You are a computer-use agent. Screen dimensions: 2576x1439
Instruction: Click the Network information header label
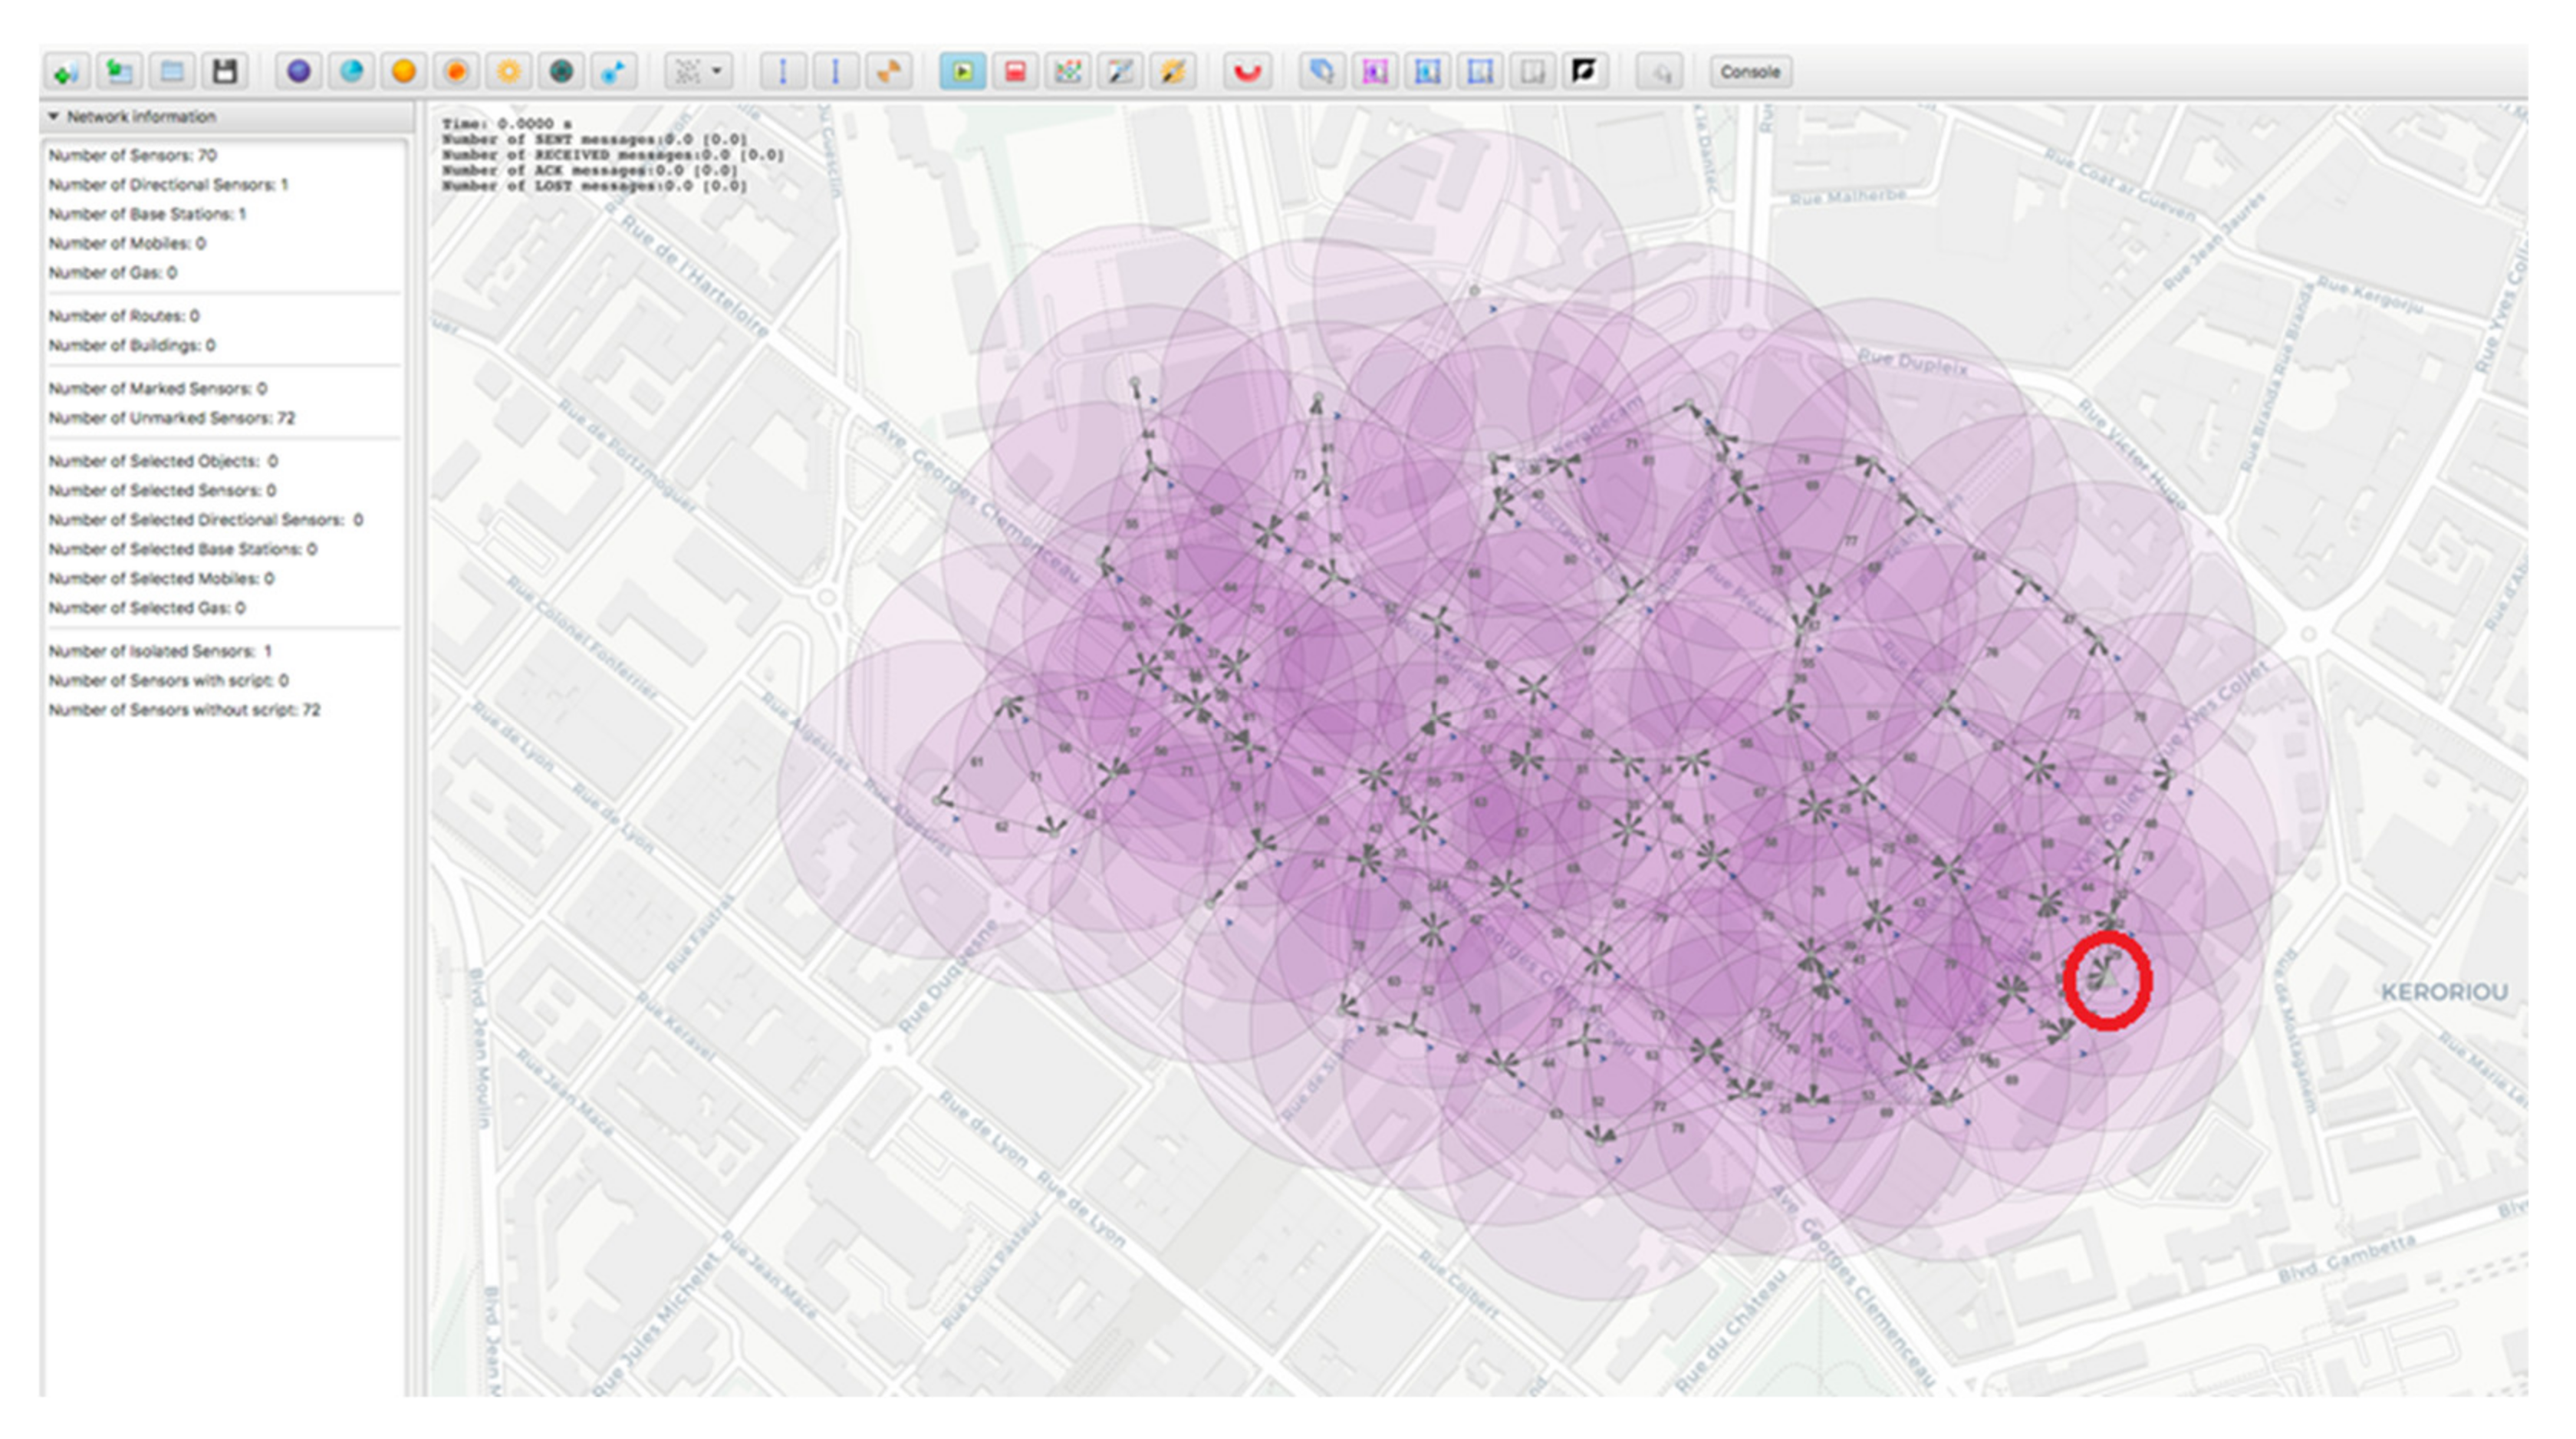coord(141,117)
